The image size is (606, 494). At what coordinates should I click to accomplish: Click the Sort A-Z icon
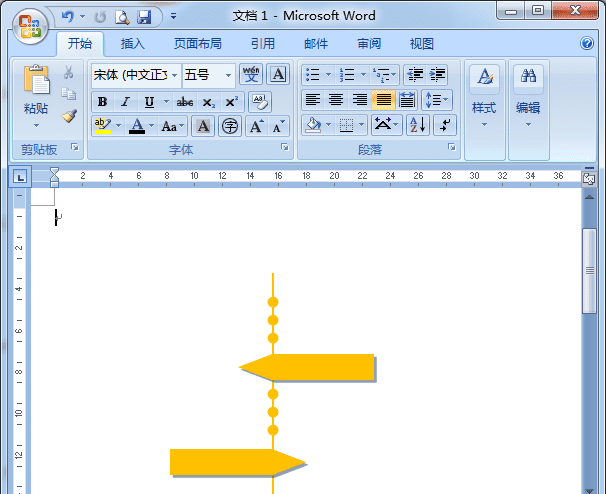(418, 125)
